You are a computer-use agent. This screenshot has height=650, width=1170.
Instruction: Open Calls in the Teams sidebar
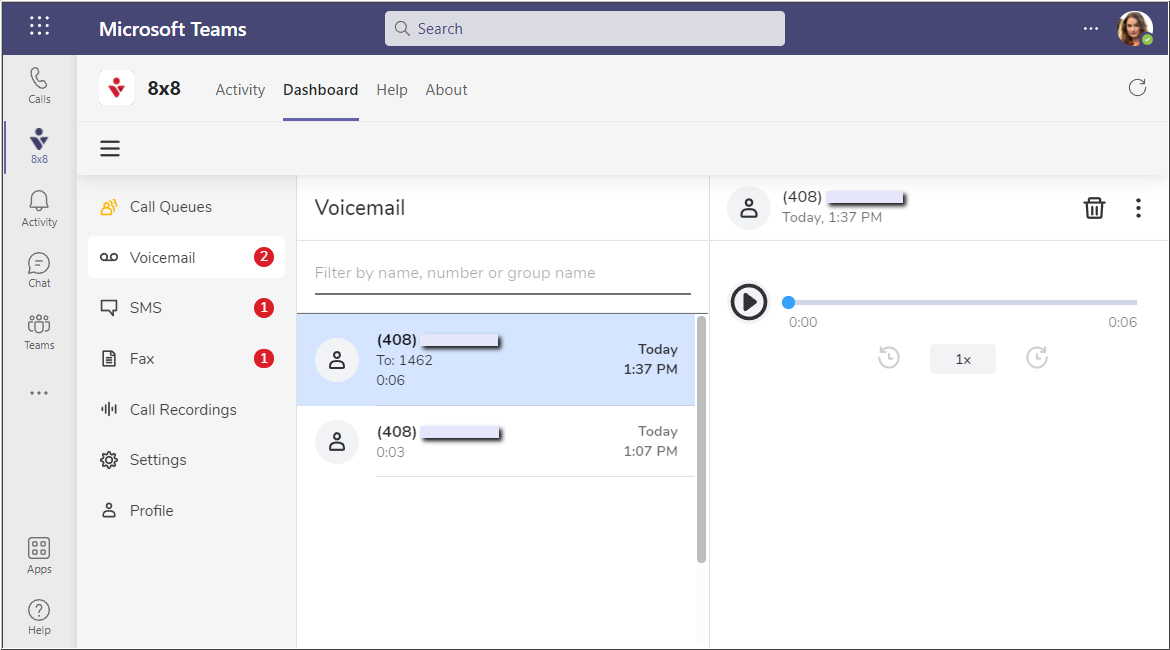(39, 85)
